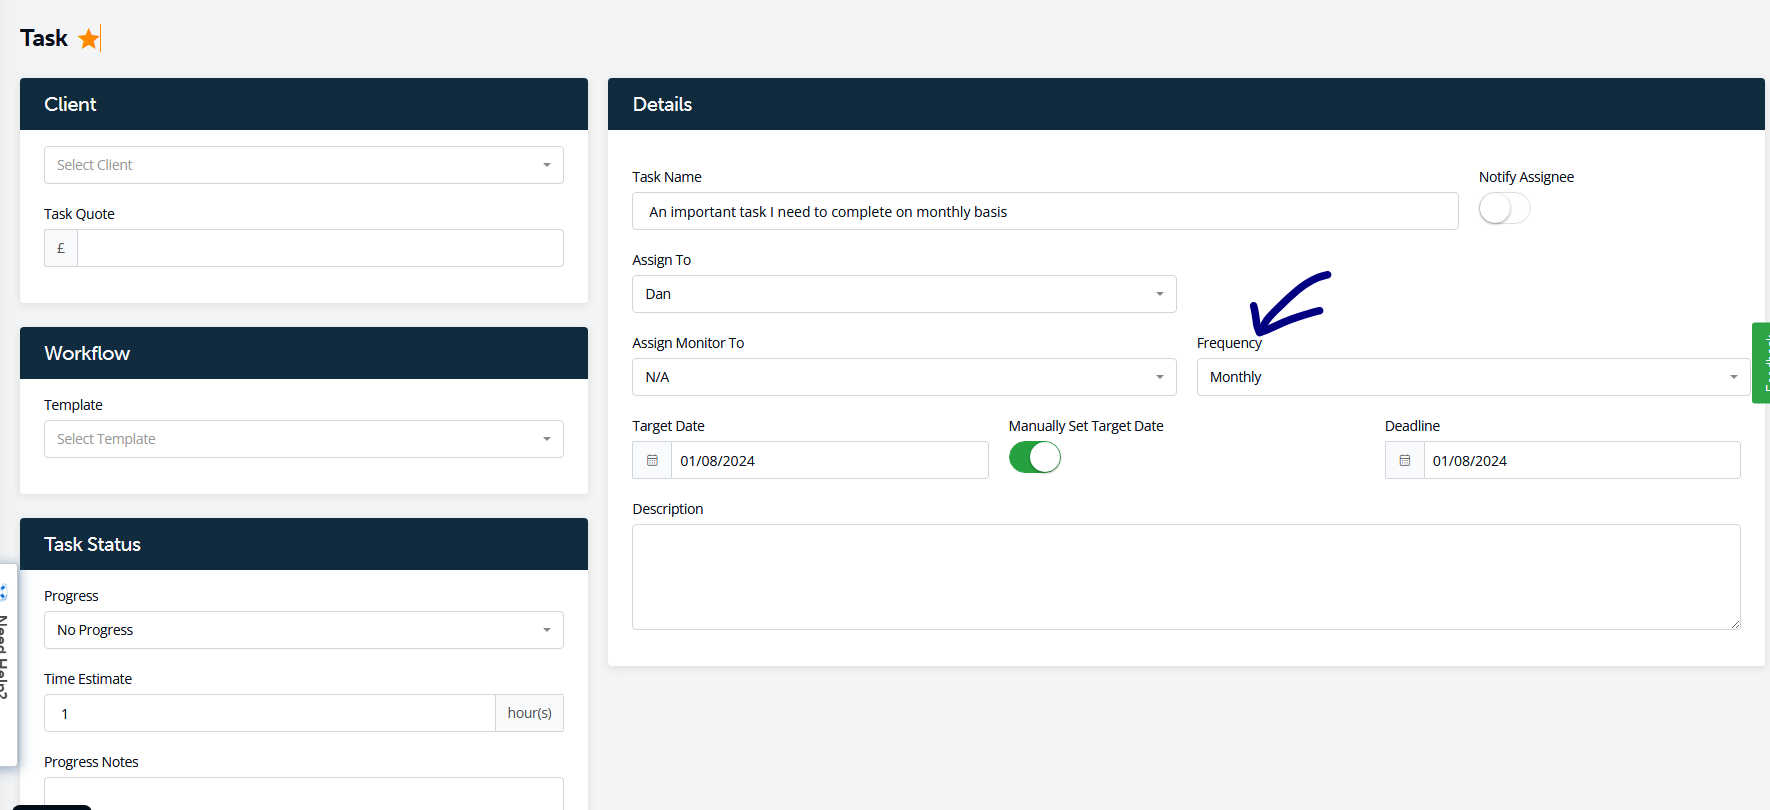Click the Deadline date text field
This screenshot has height=810, width=1770.
(x=1580, y=460)
